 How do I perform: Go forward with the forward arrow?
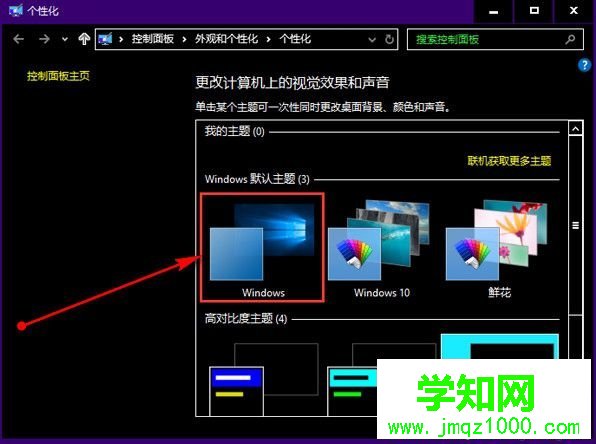tap(44, 39)
